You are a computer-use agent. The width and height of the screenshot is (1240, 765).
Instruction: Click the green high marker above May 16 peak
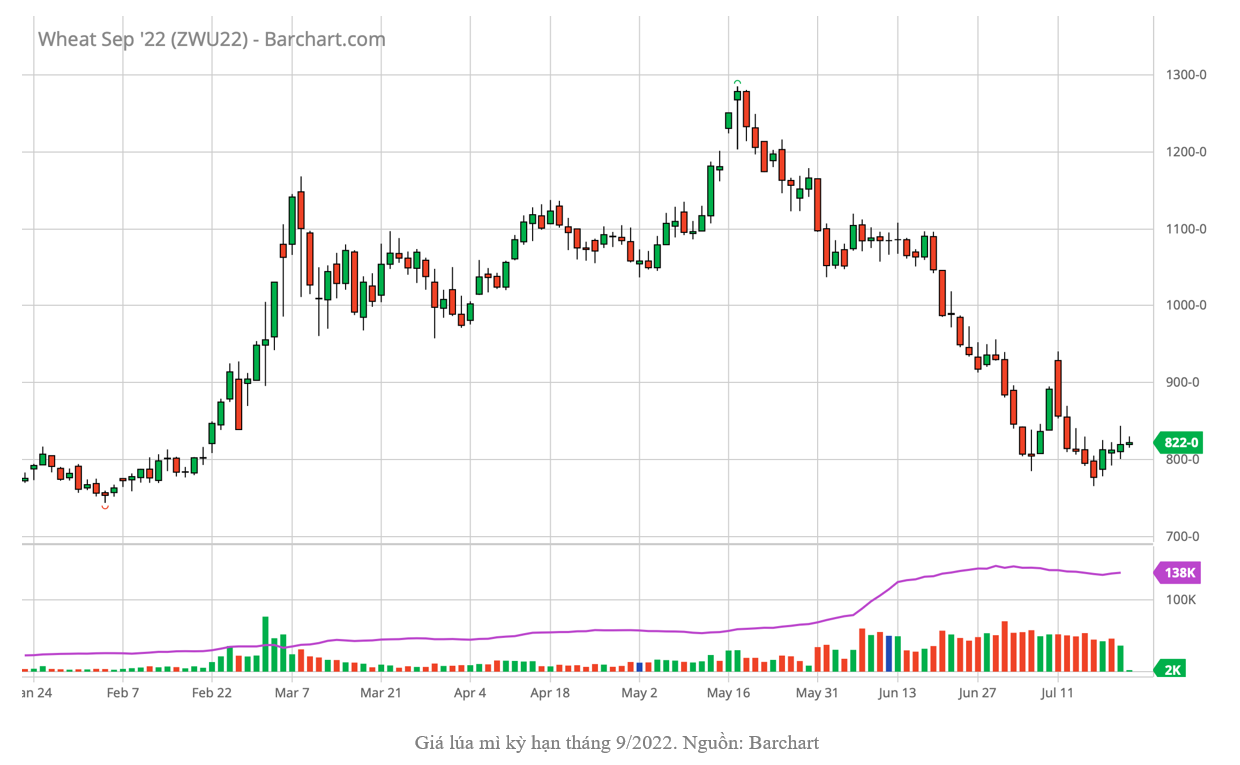point(737,83)
